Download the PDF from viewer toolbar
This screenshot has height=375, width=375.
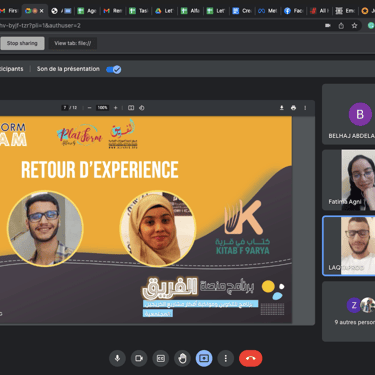282,108
